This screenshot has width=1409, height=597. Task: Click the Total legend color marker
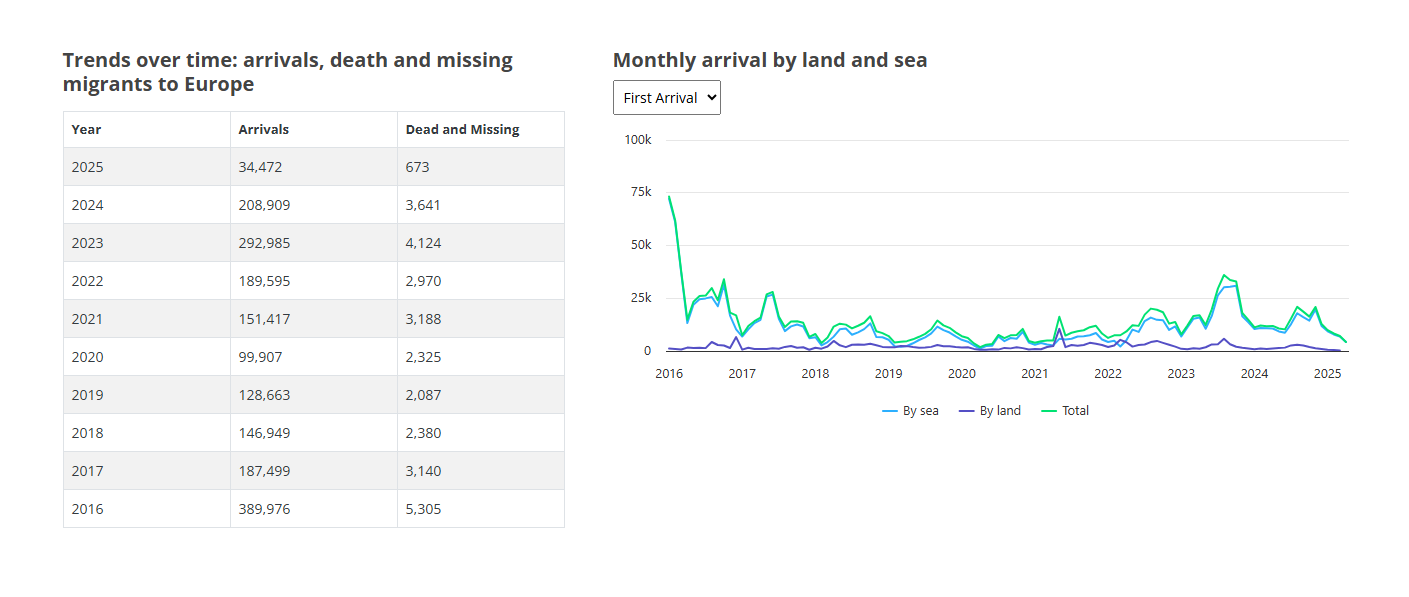click(x=1049, y=411)
